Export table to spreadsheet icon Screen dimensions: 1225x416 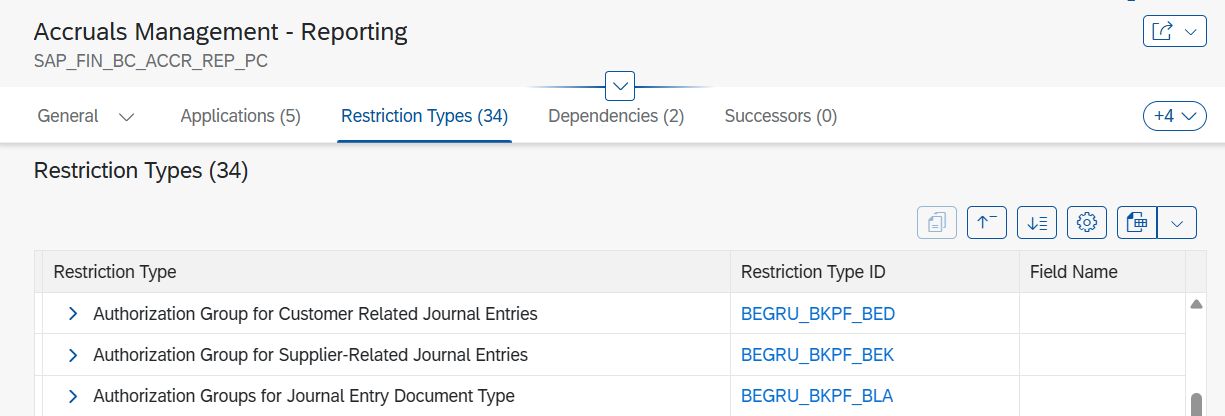click(x=1137, y=223)
